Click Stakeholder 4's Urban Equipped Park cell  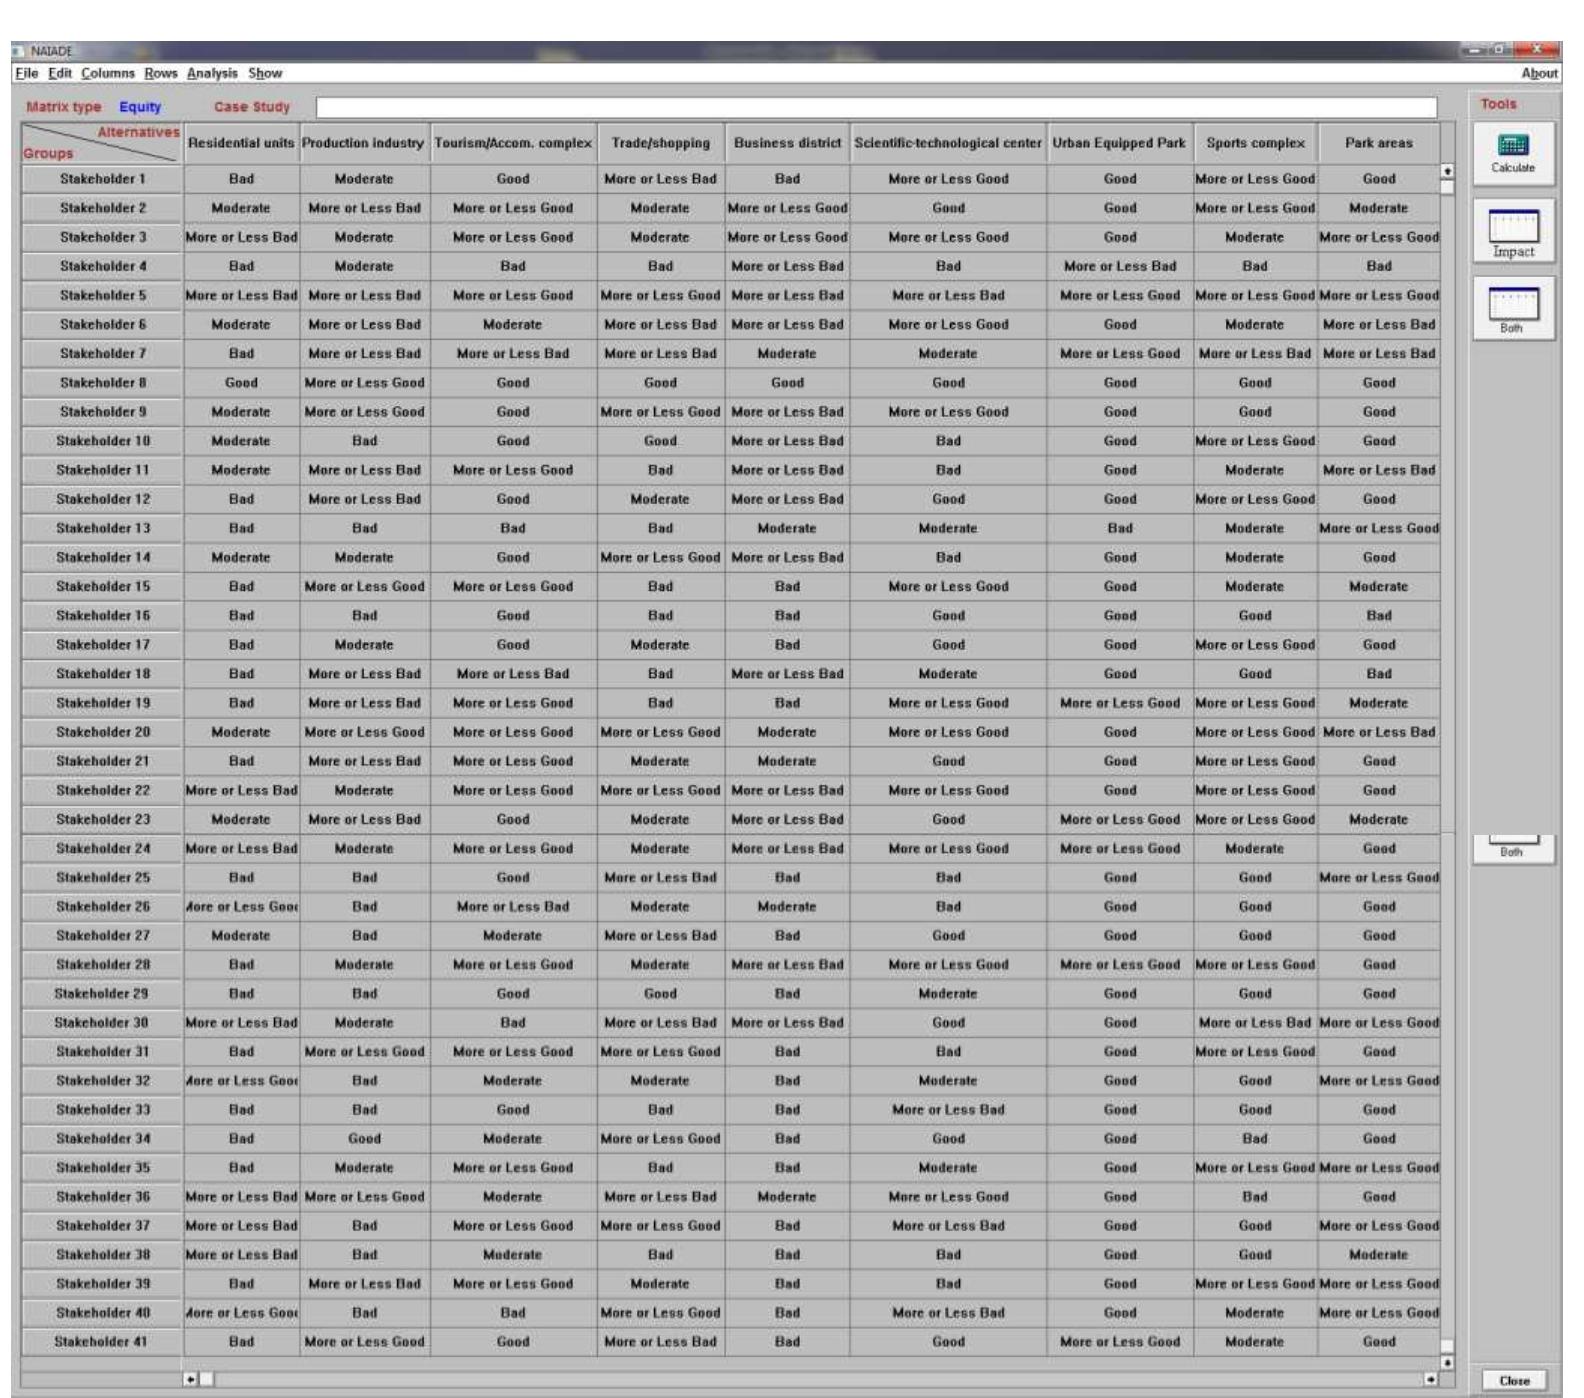tap(1120, 266)
